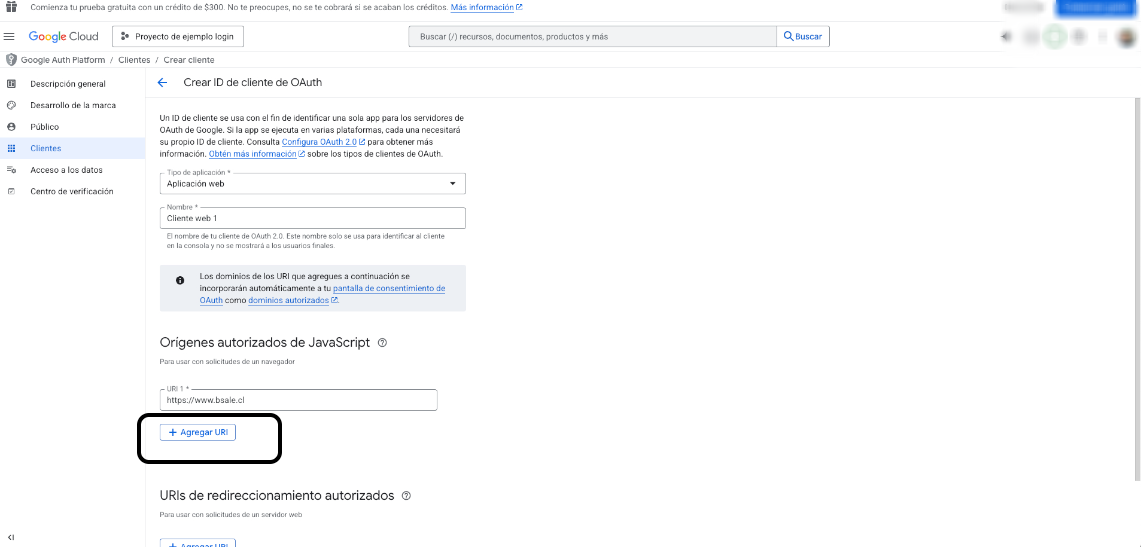
Task: Open 'pantalla de consentimiento de OAuth' link
Action: click(322, 294)
